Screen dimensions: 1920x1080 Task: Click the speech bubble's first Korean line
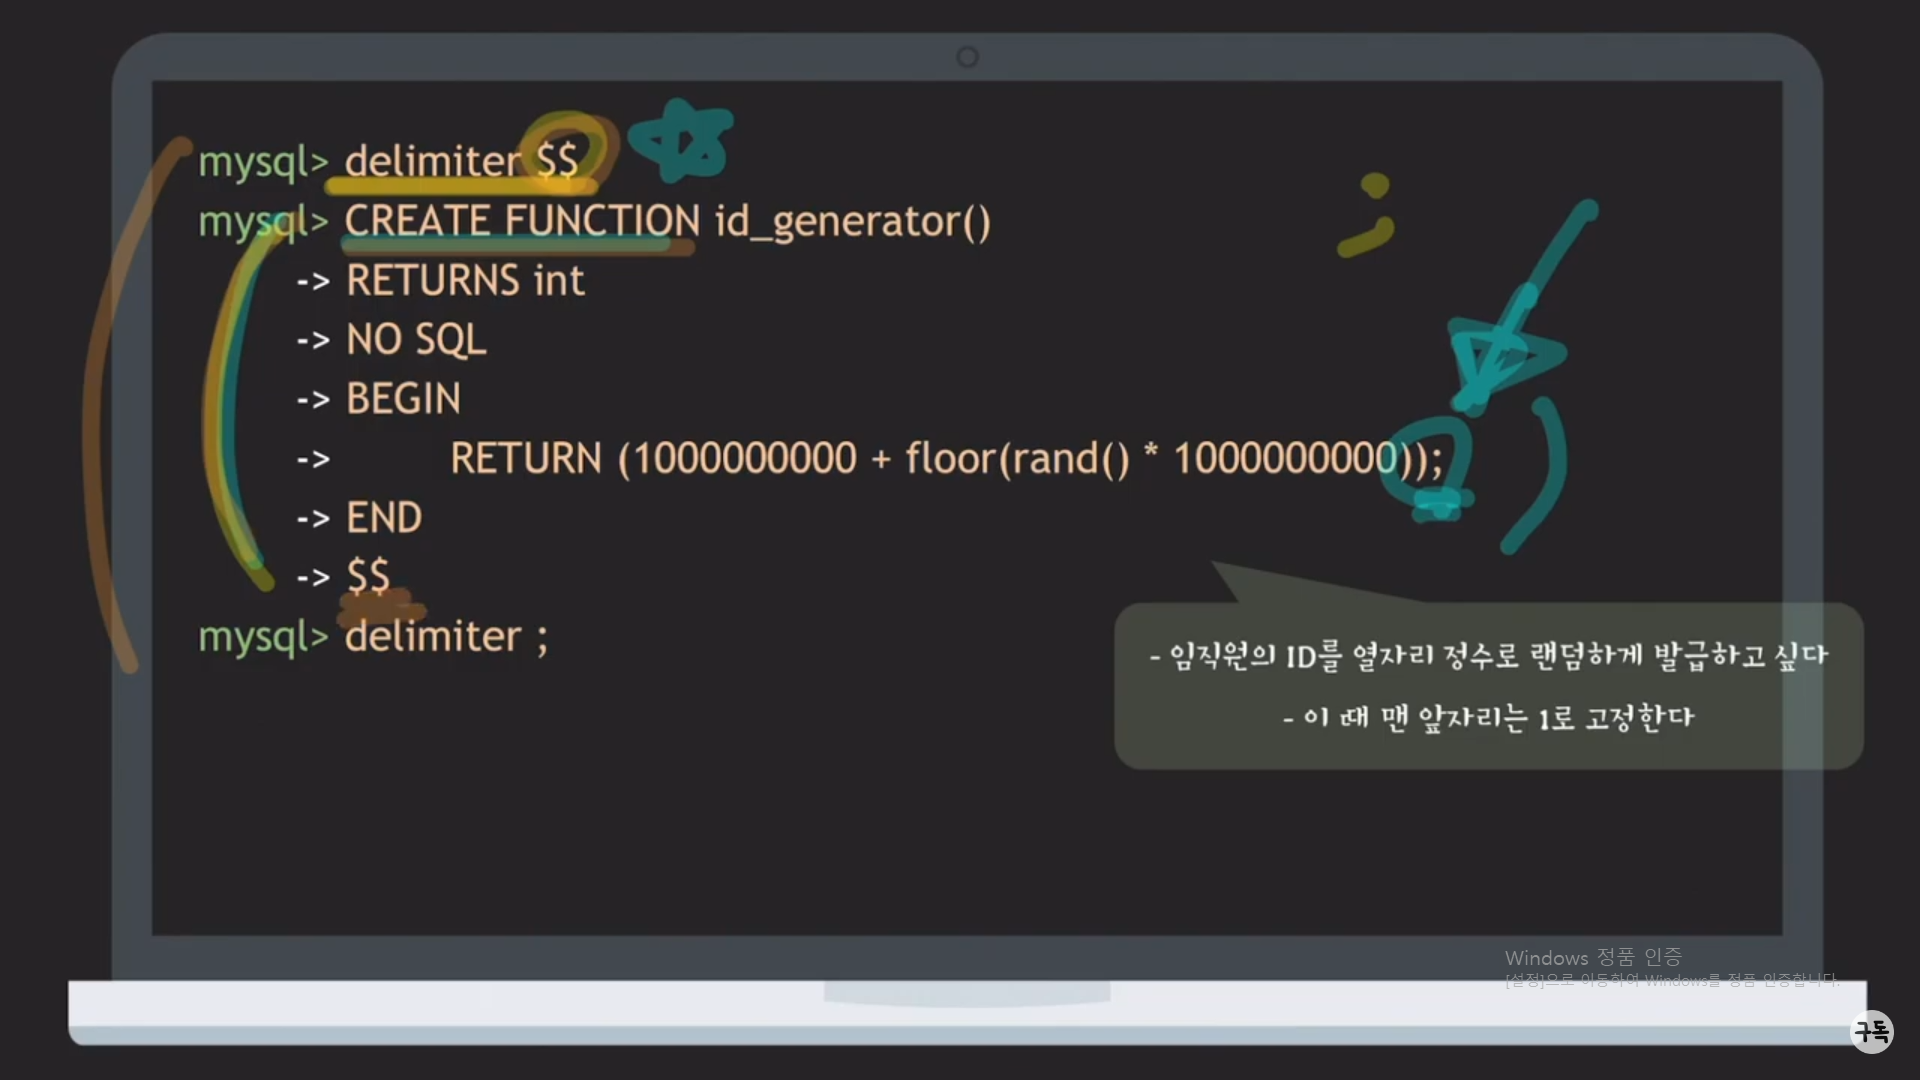tap(1488, 656)
